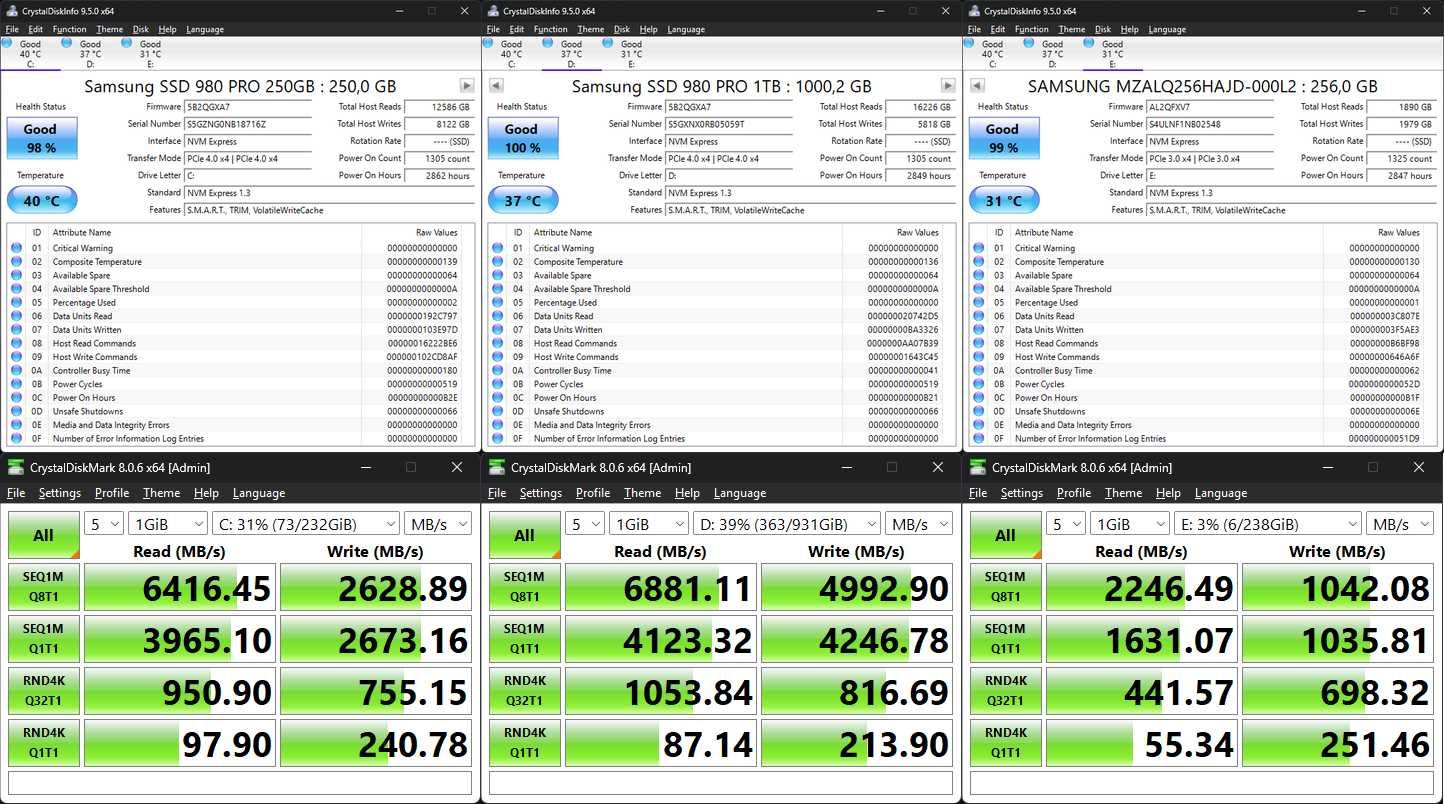Click Data Units Read status orb in 980 PRO 1TB window
The height and width of the screenshot is (804, 1444).
tap(497, 316)
